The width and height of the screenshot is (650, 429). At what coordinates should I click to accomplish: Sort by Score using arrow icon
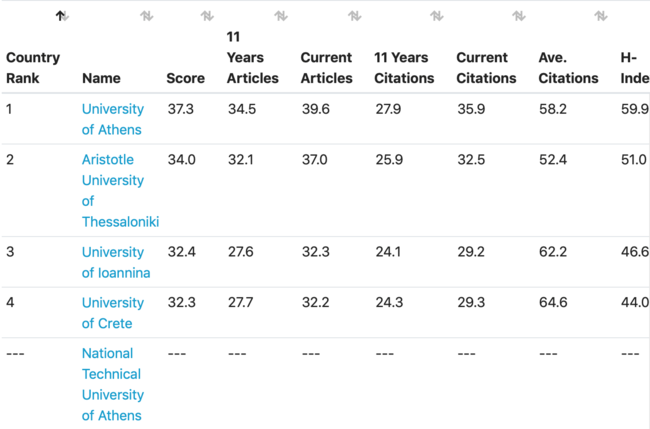pyautogui.click(x=207, y=16)
